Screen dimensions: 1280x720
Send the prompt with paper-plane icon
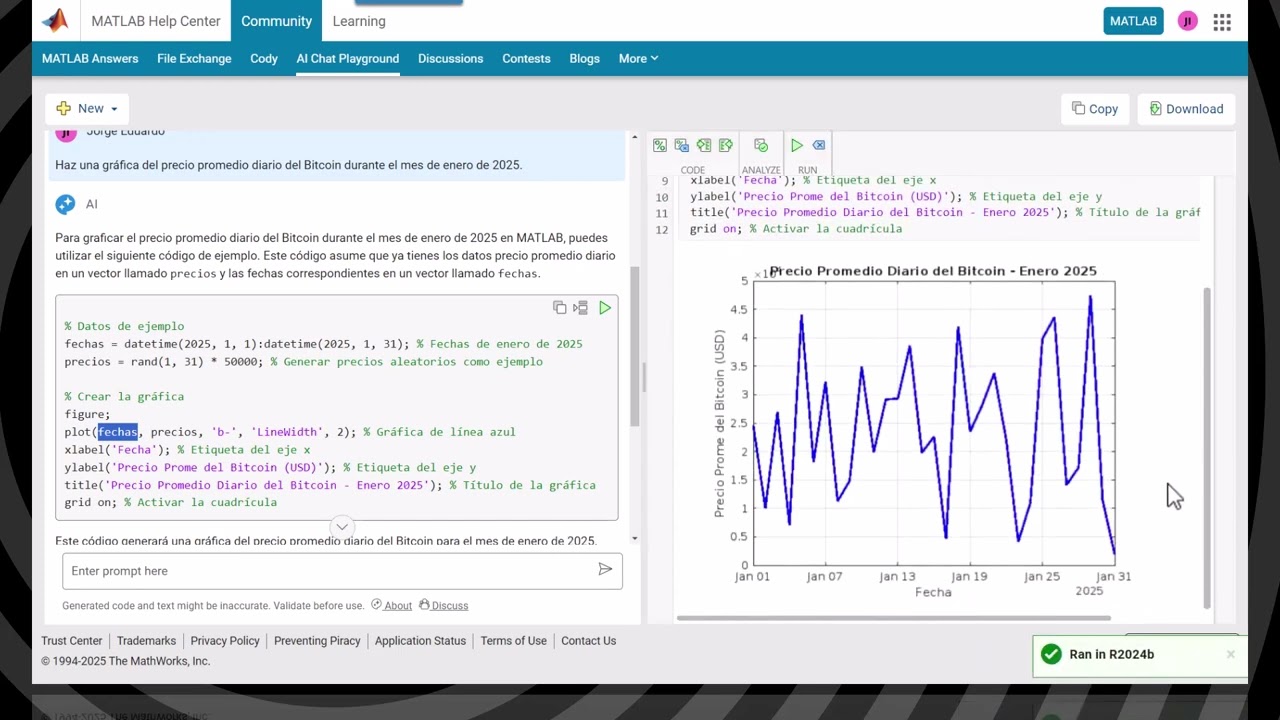point(605,569)
